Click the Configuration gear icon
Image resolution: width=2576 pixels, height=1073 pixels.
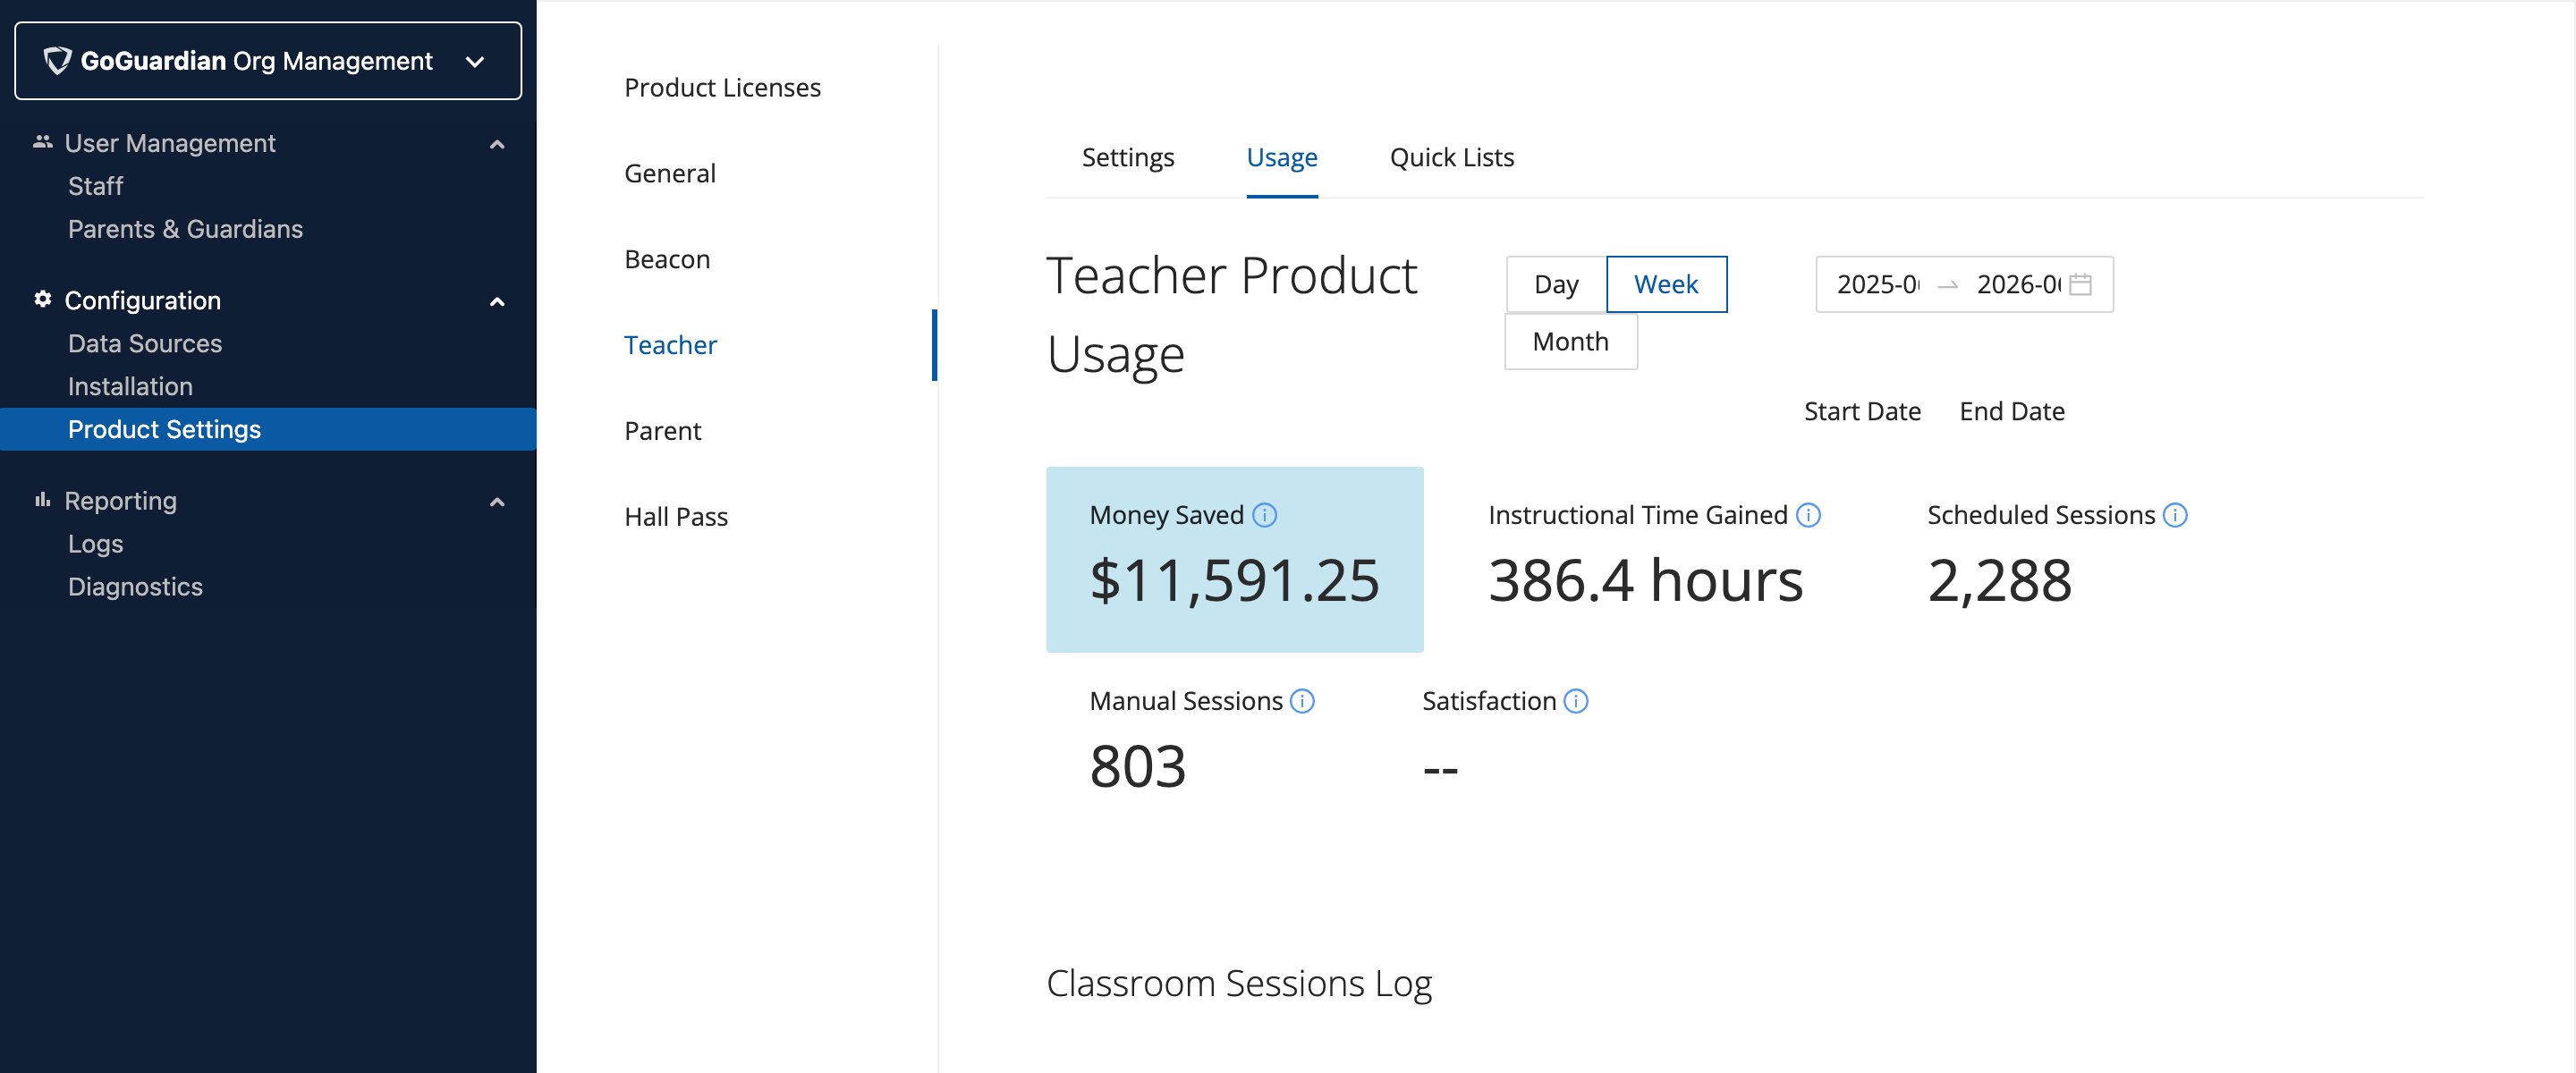pyautogui.click(x=42, y=299)
